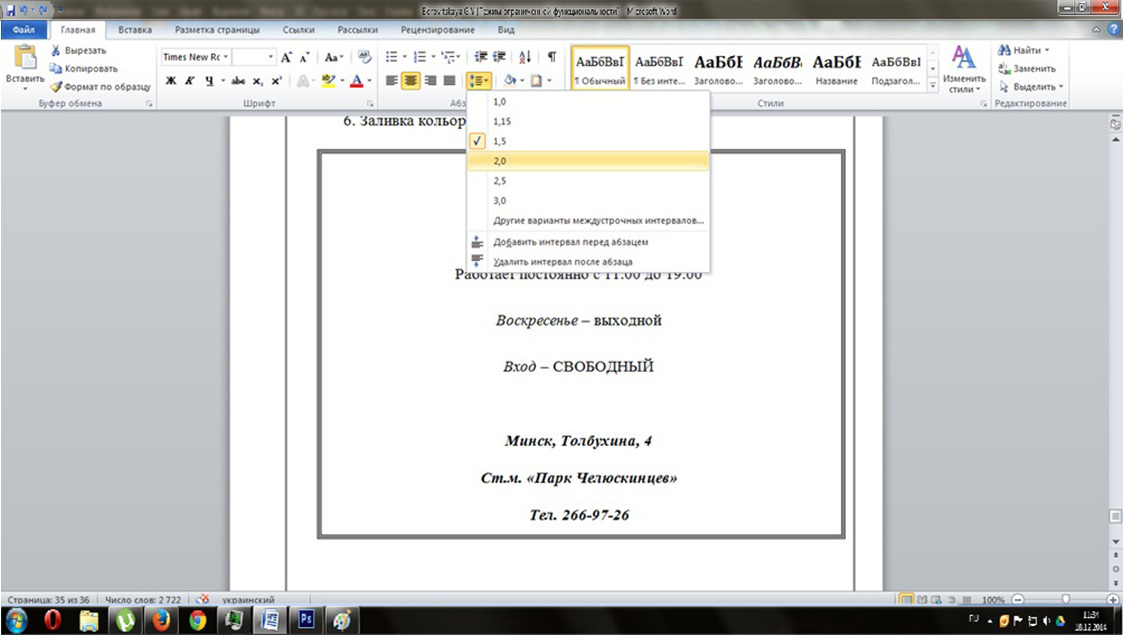Click the Заменить (Replace) button
Viewport: 1123px width, 636px height.
point(1034,68)
